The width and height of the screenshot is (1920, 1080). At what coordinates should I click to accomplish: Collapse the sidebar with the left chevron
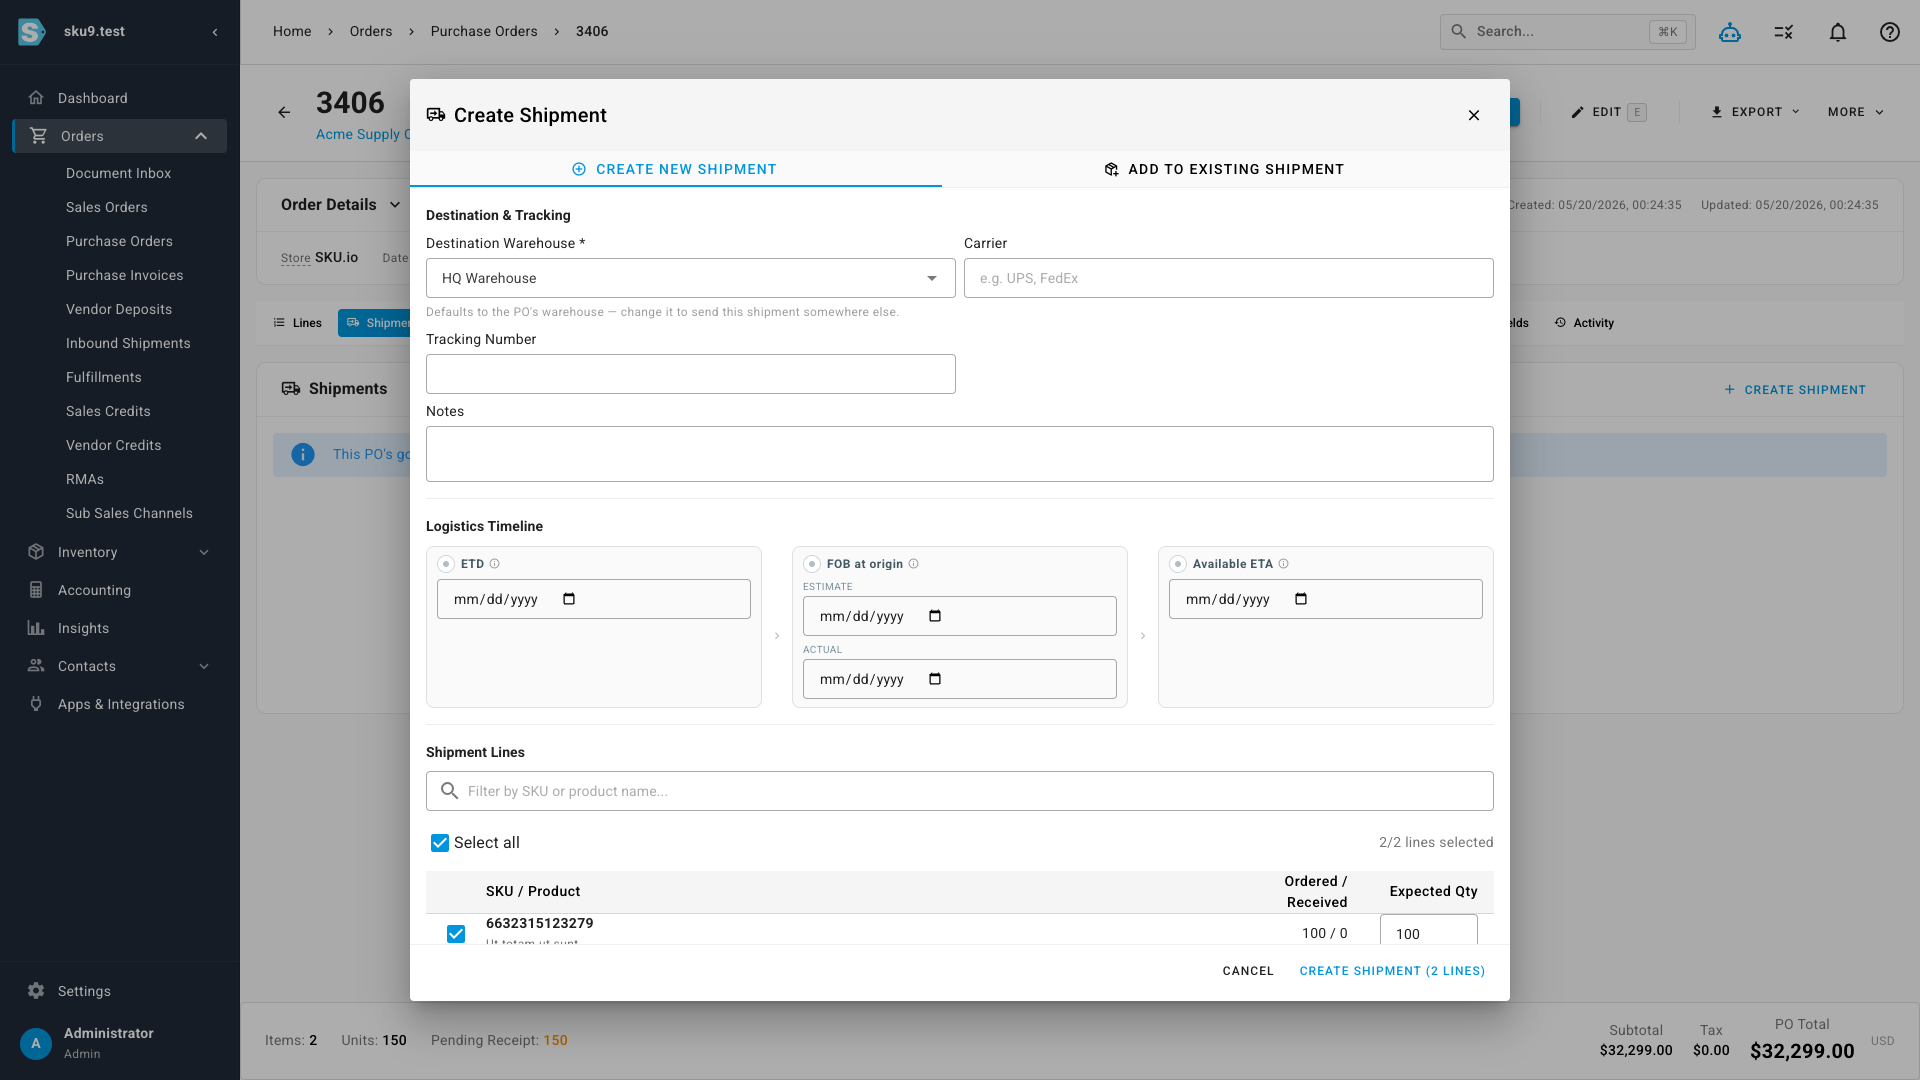(x=215, y=32)
